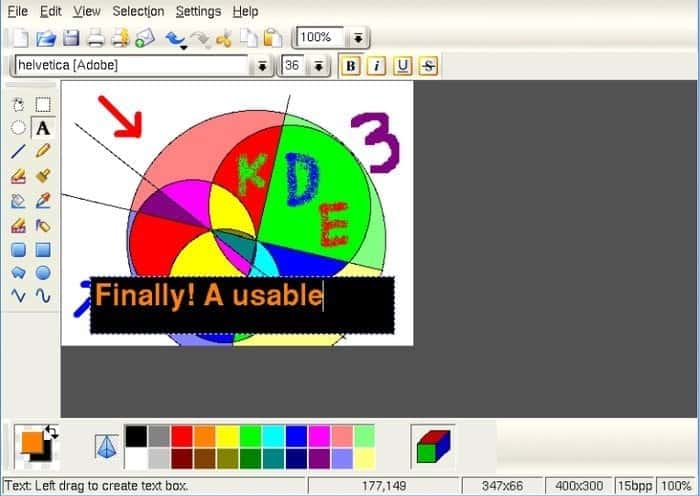Screen dimensions: 700x496
Task: Pick the yellow swatch in top row
Action: pos(228,436)
